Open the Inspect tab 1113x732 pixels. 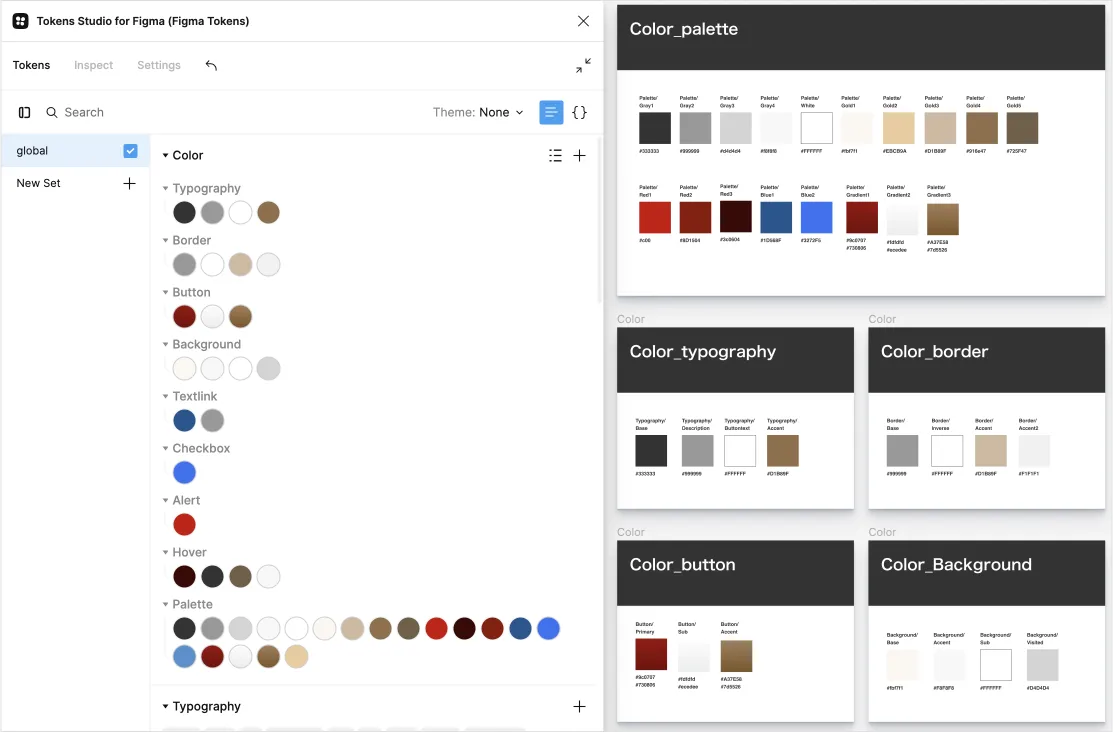(93, 66)
